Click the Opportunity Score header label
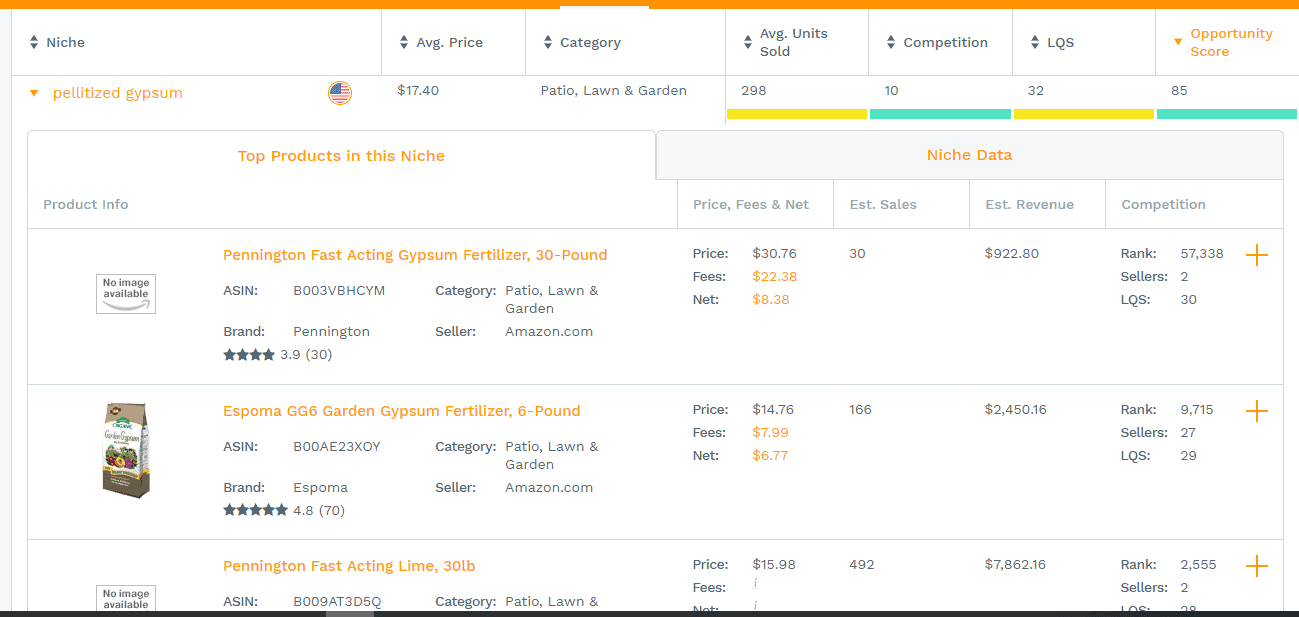Viewport: 1299px width, 617px height. pyautogui.click(x=1231, y=43)
